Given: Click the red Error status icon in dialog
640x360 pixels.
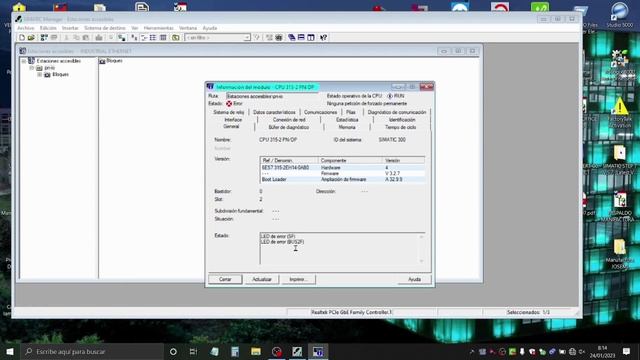Looking at the screenshot, I should [229, 104].
